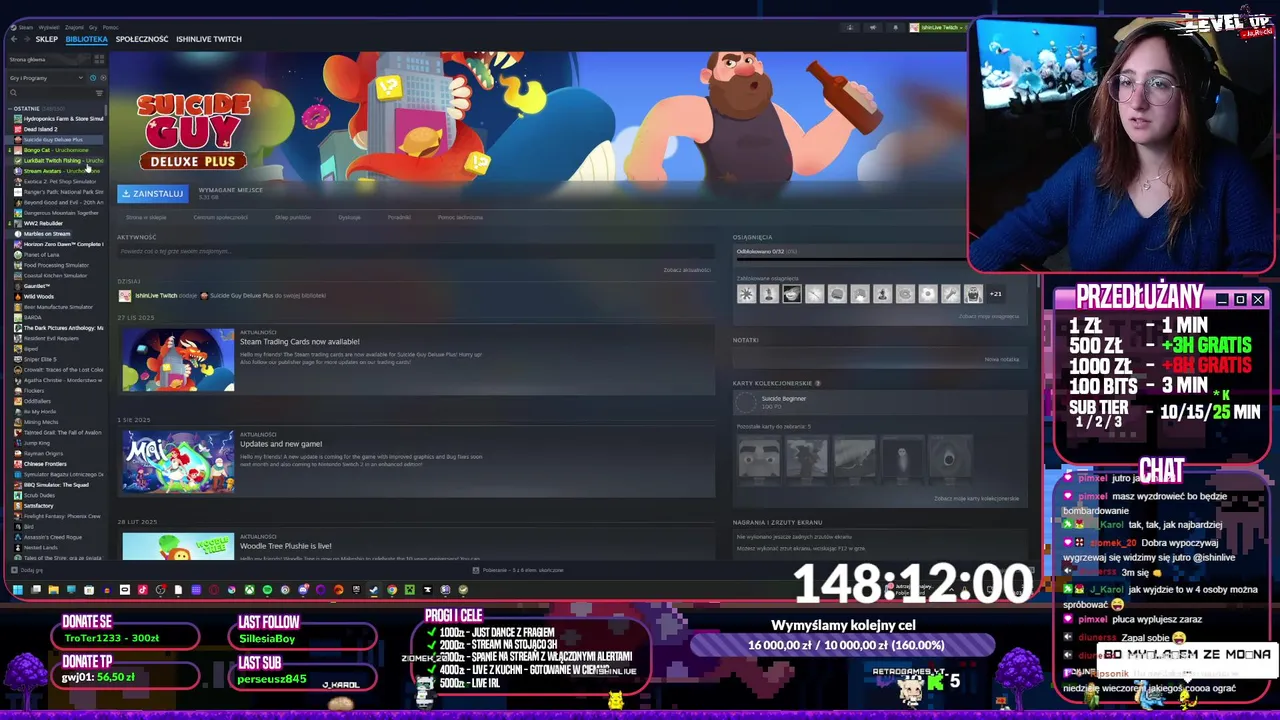Image resolution: width=1280 pixels, height=720 pixels.
Task: Open Centrum społeczności link
Action: pyautogui.click(x=221, y=217)
